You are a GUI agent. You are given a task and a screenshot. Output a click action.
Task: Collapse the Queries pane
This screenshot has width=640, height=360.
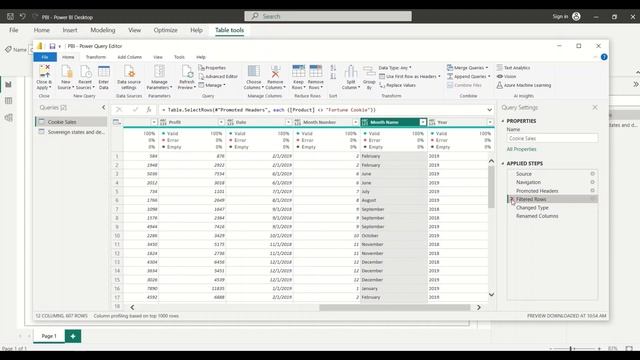click(x=104, y=107)
